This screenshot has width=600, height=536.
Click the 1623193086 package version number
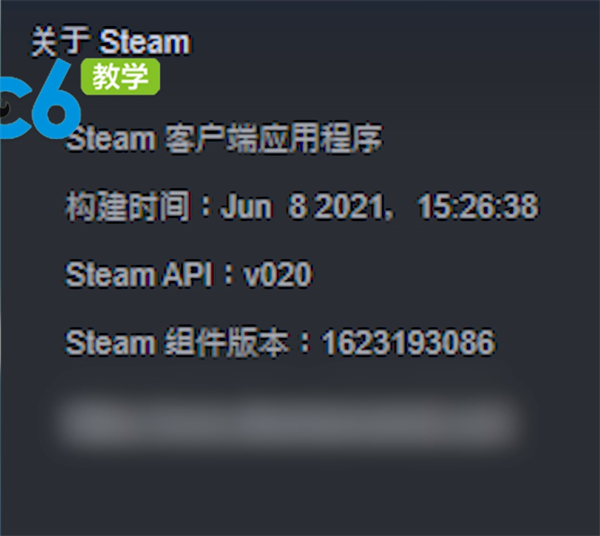[x=409, y=342]
